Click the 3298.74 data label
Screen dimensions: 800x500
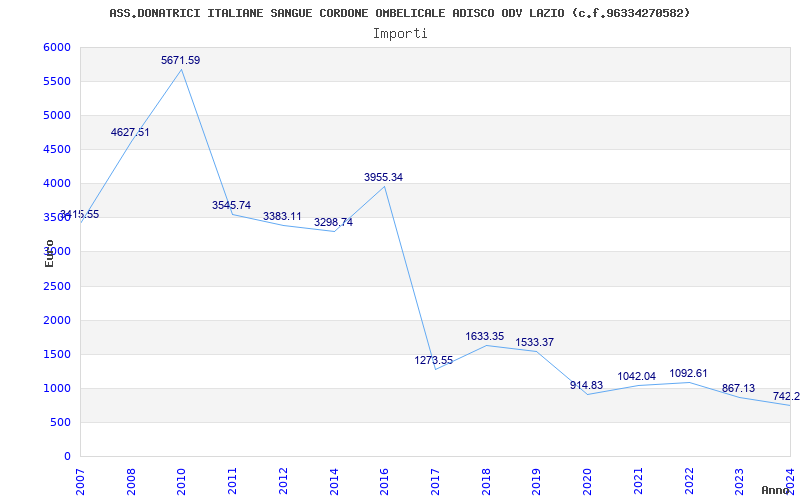click(x=333, y=222)
